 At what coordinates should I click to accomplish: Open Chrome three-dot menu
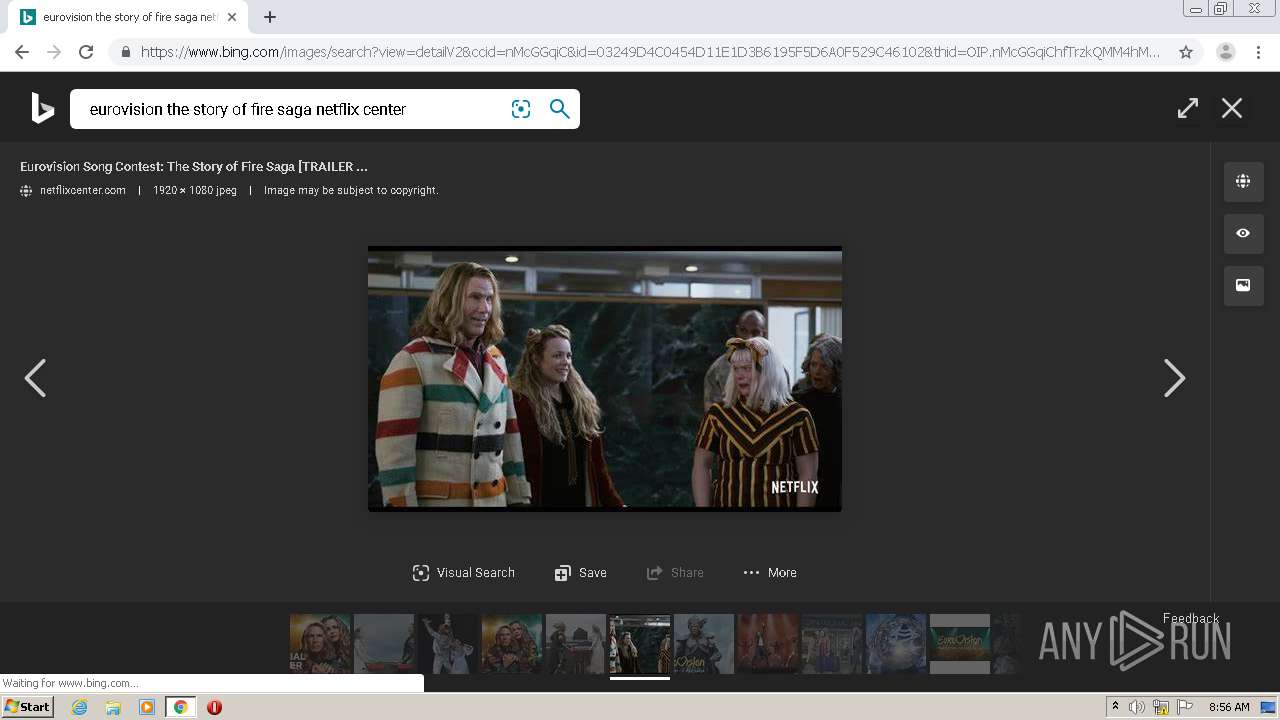click(x=1258, y=52)
